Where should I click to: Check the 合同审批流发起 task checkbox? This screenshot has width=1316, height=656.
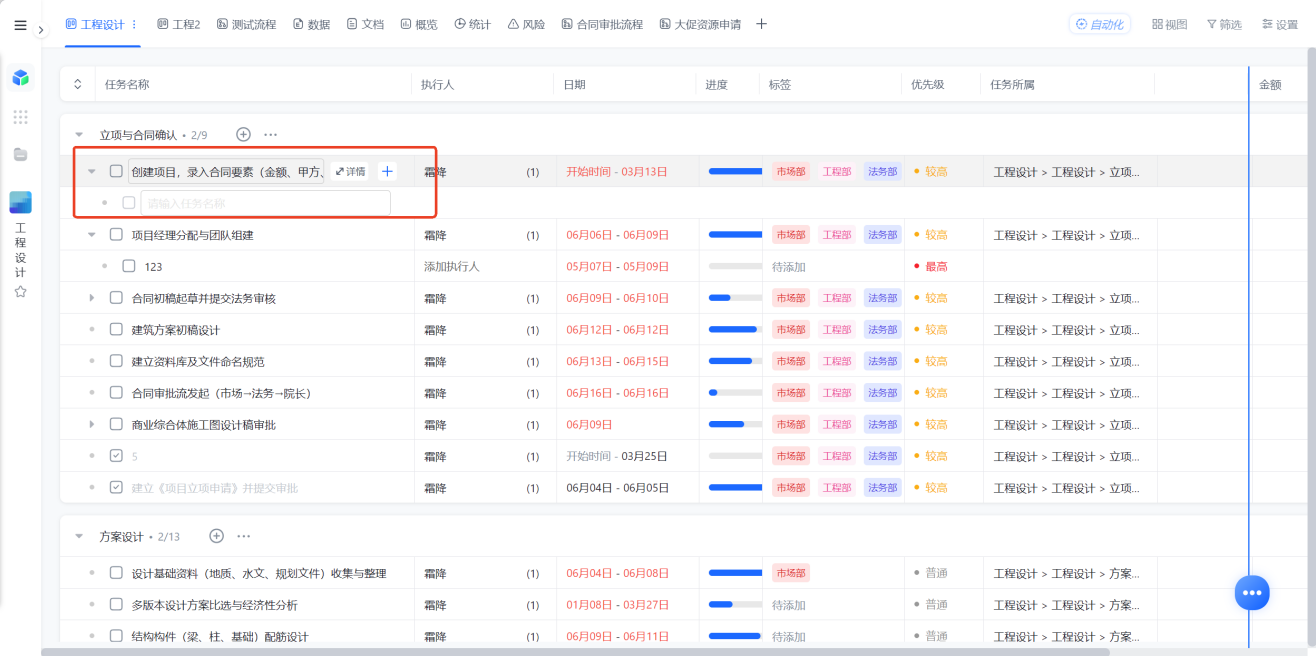point(116,392)
